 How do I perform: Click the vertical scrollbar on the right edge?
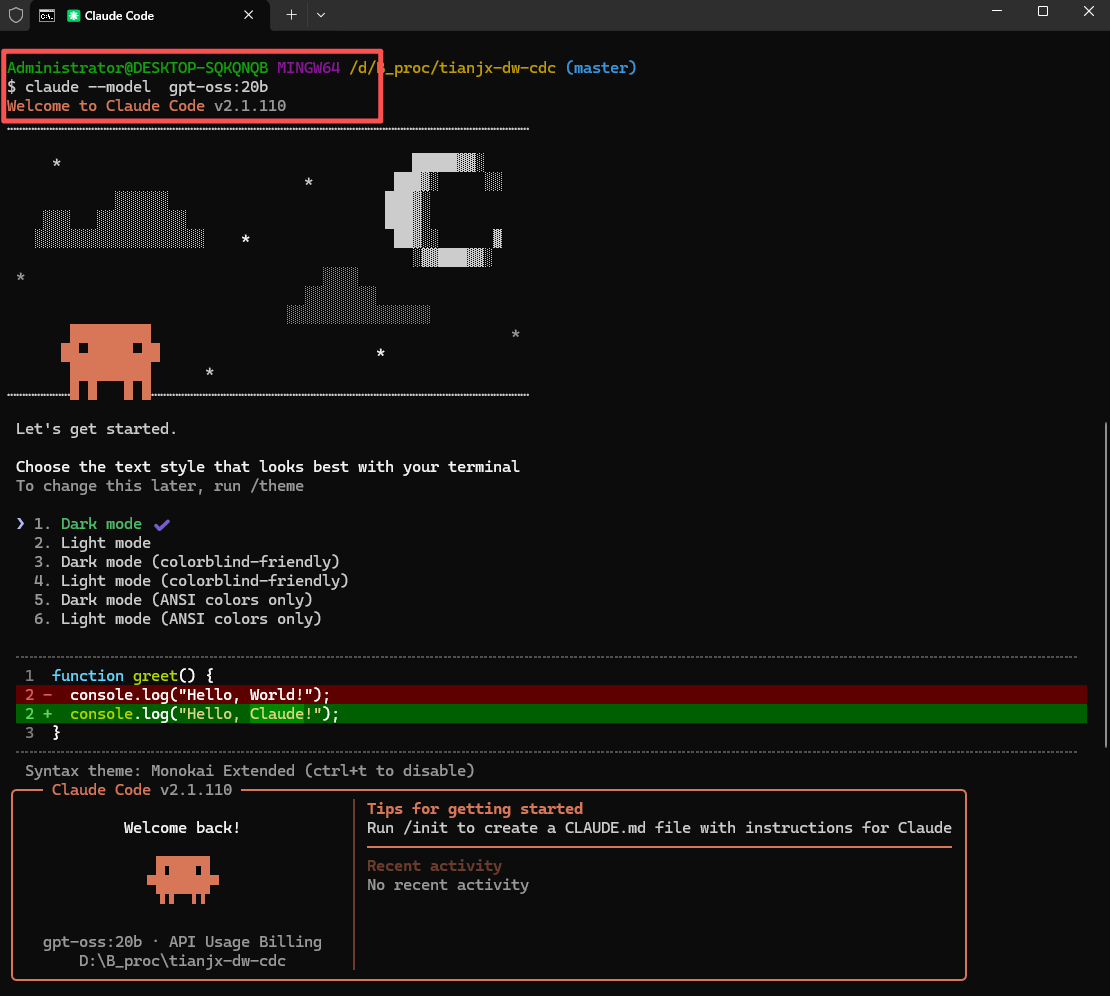(x=1106, y=584)
